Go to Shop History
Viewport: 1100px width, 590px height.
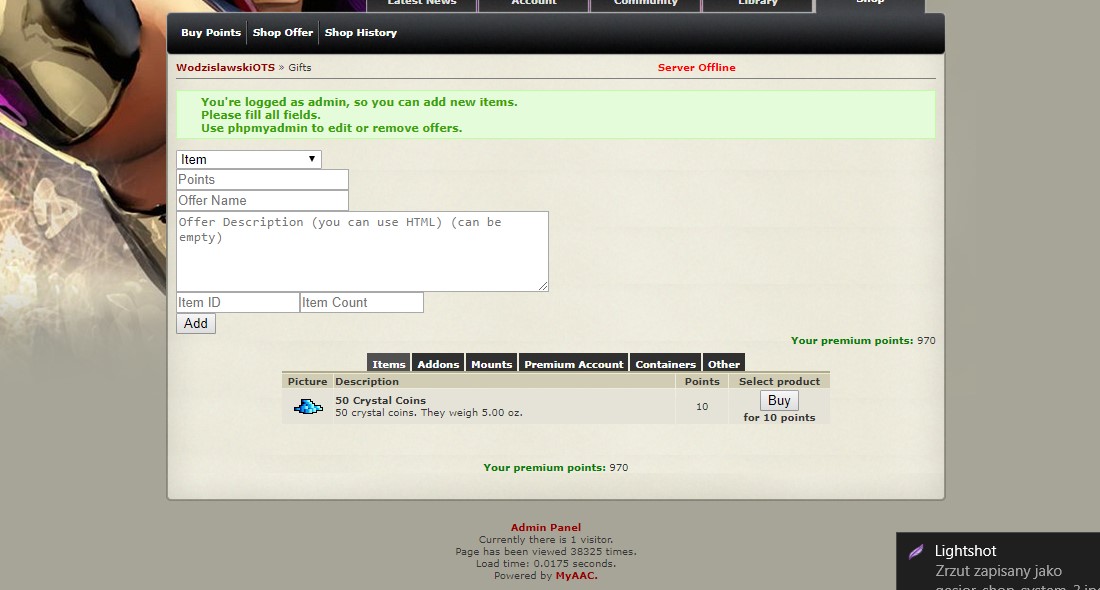coord(360,33)
